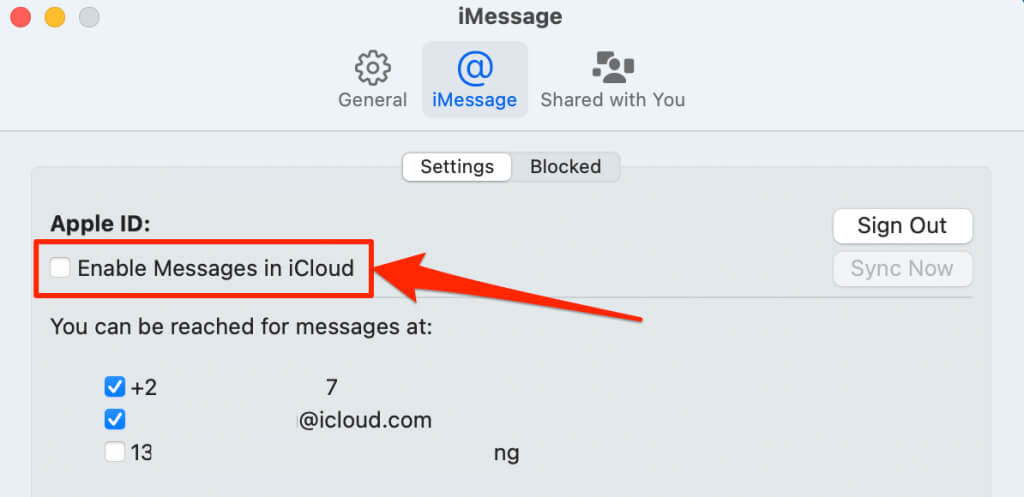Click the red close window button
The image size is (1024, 497).
pyautogui.click(x=21, y=17)
